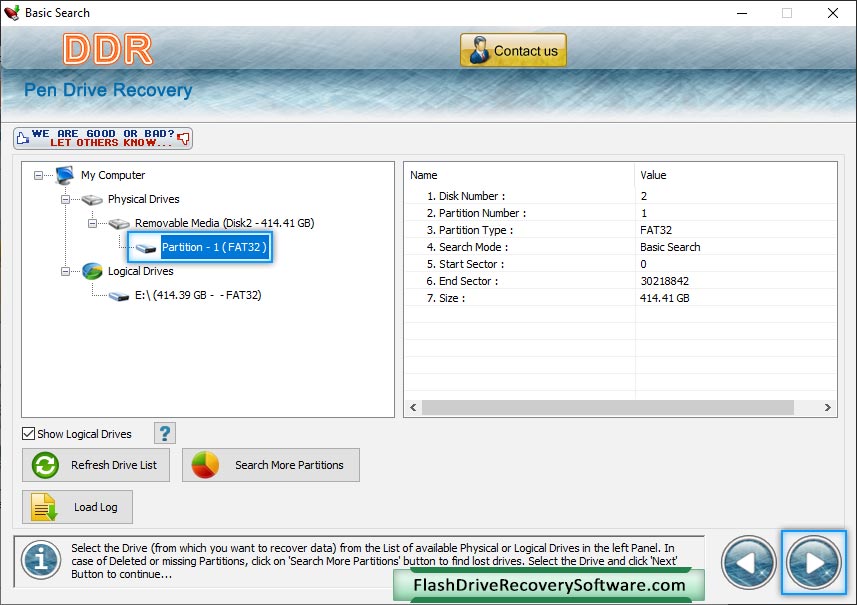Click the Pen Drive Recovery heading
Screen dimensions: 857x605
pyautogui.click(x=108, y=90)
